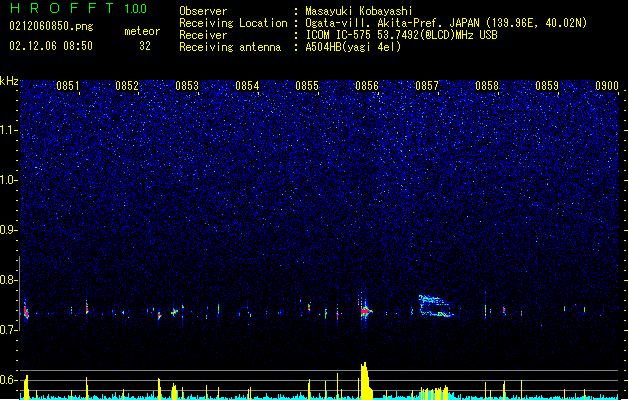Click receiver ICOM IC-575 53.7492 MHz text
The height and width of the screenshot is (400, 629).
pos(401,35)
